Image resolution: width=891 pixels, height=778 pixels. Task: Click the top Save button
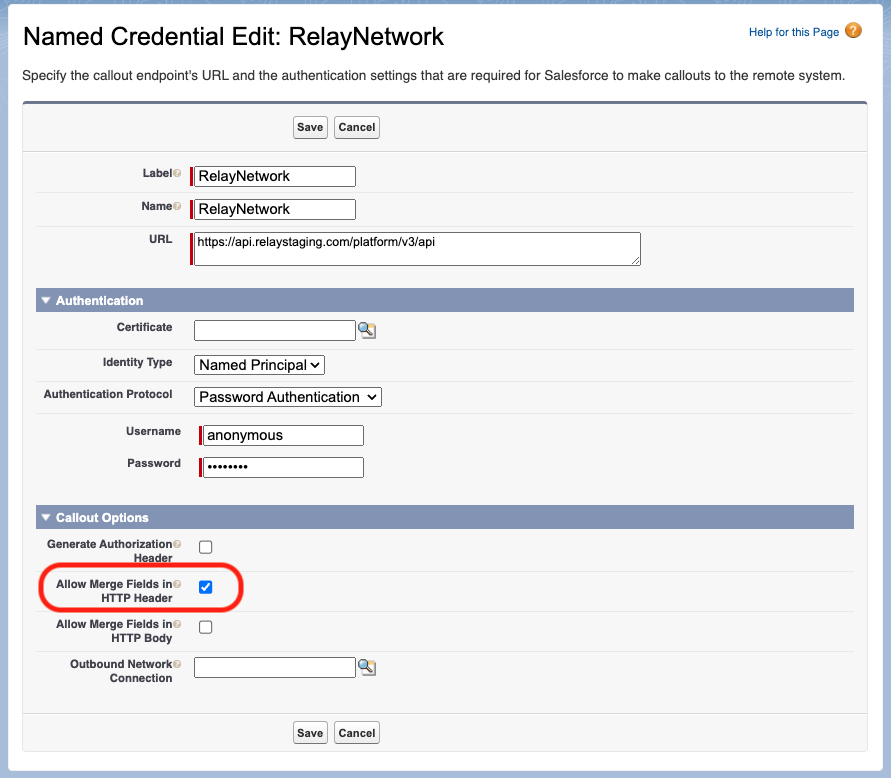309,127
